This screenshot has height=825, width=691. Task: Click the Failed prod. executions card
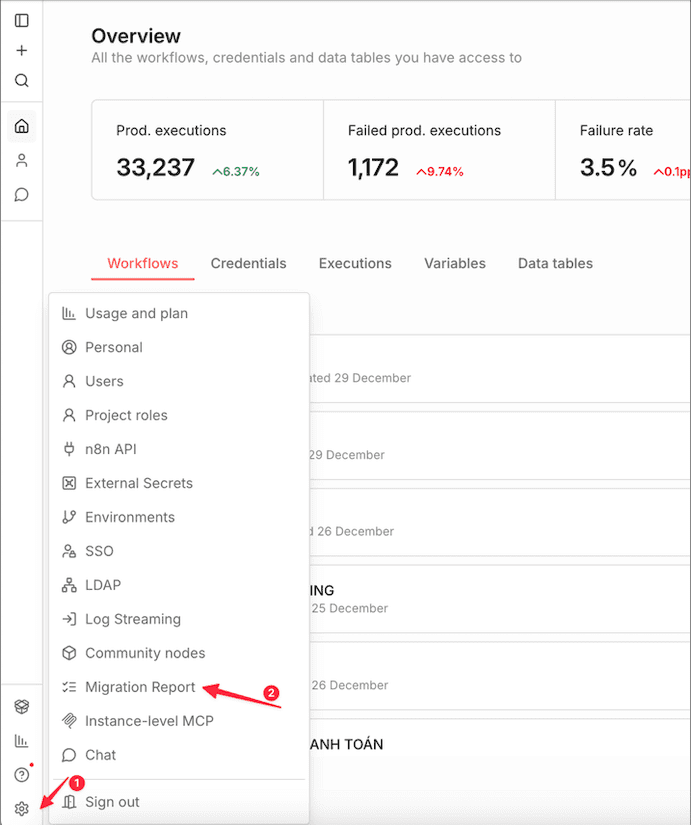pos(438,150)
